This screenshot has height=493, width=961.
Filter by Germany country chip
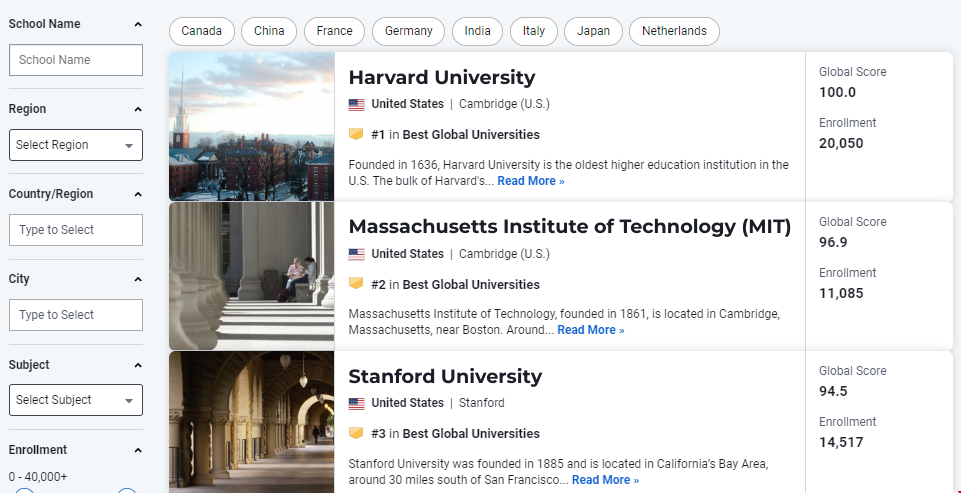point(409,31)
